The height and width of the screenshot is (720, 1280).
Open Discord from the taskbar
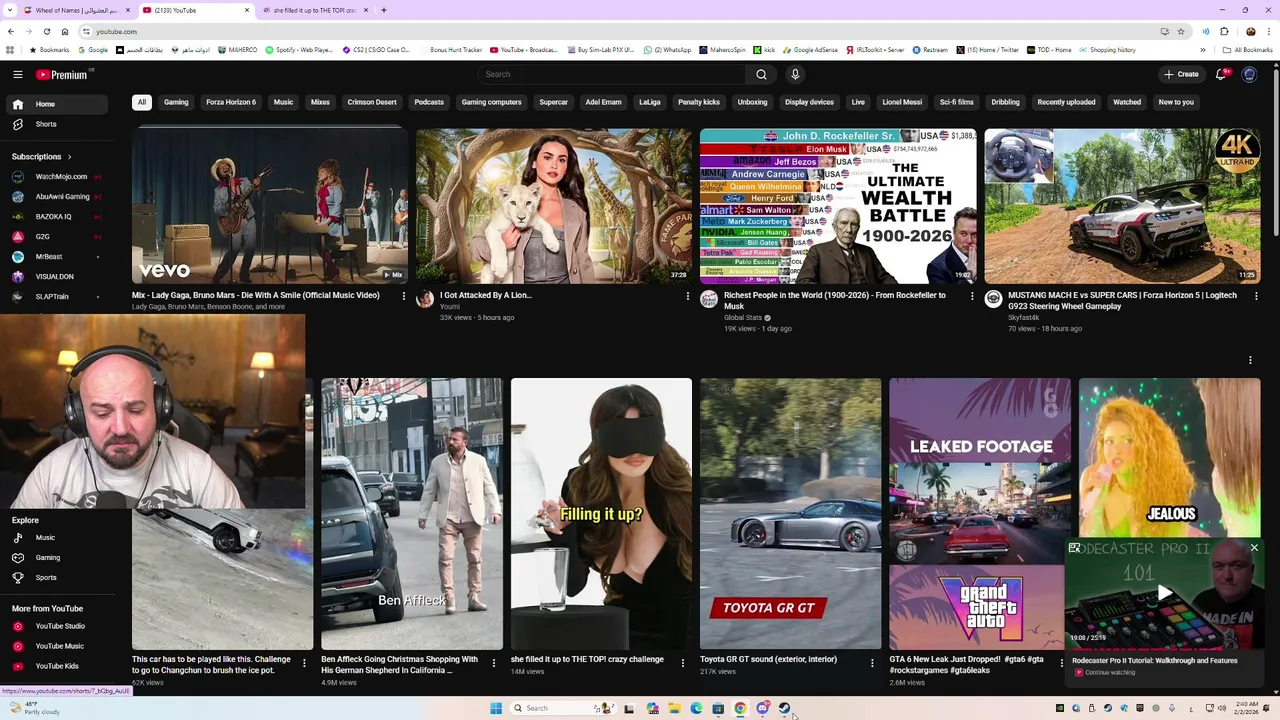click(763, 708)
